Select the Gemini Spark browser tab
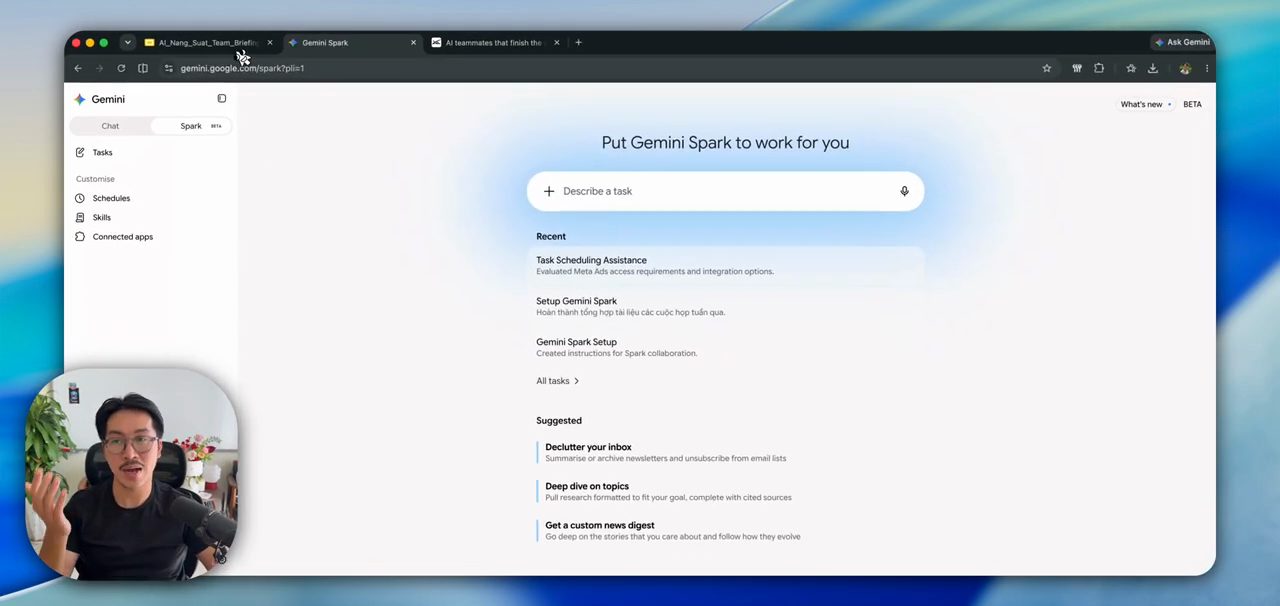The width and height of the screenshot is (1280, 606). pyautogui.click(x=351, y=43)
